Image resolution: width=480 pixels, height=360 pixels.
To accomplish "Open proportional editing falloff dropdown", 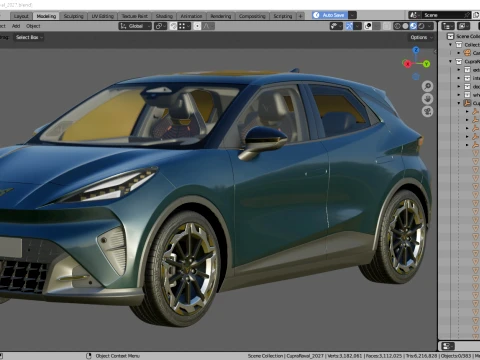I will pos(208,26).
